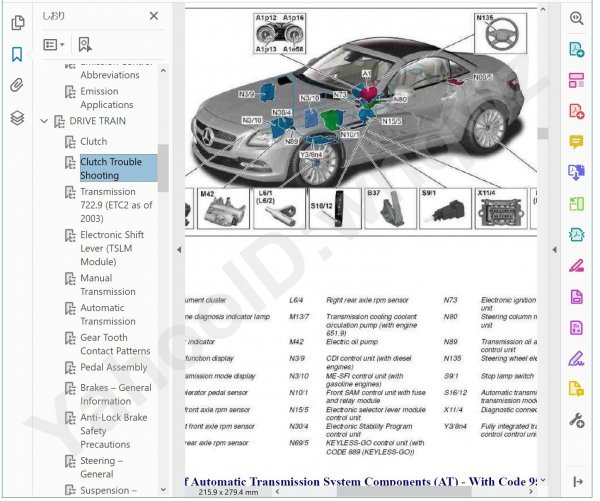
Task: Click the instrument cluster A1p12 image box
Action: 280,33
